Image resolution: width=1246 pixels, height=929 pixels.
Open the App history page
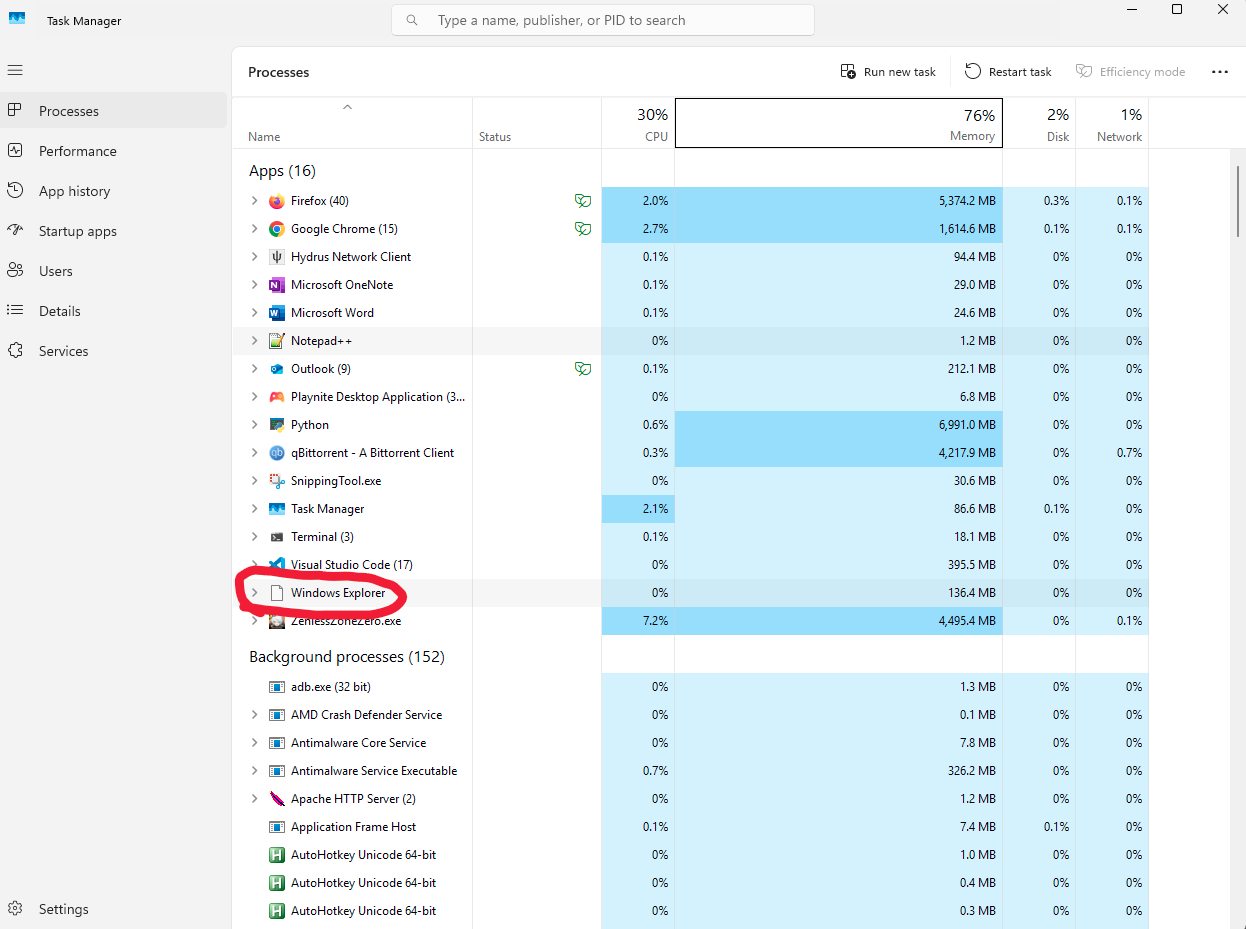point(114,191)
